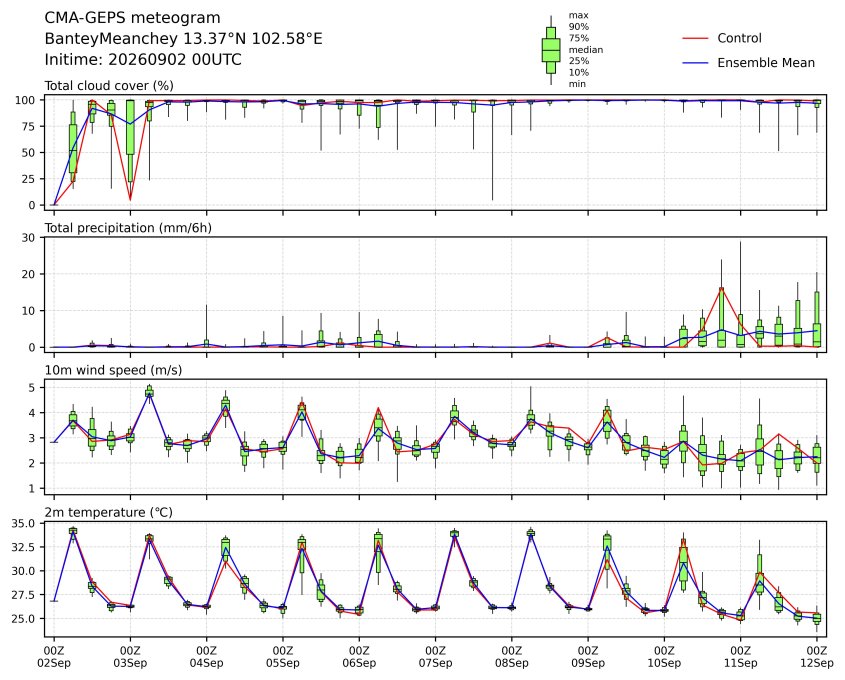
Task: Click the box-plot legend icon
Action: click(x=551, y=50)
